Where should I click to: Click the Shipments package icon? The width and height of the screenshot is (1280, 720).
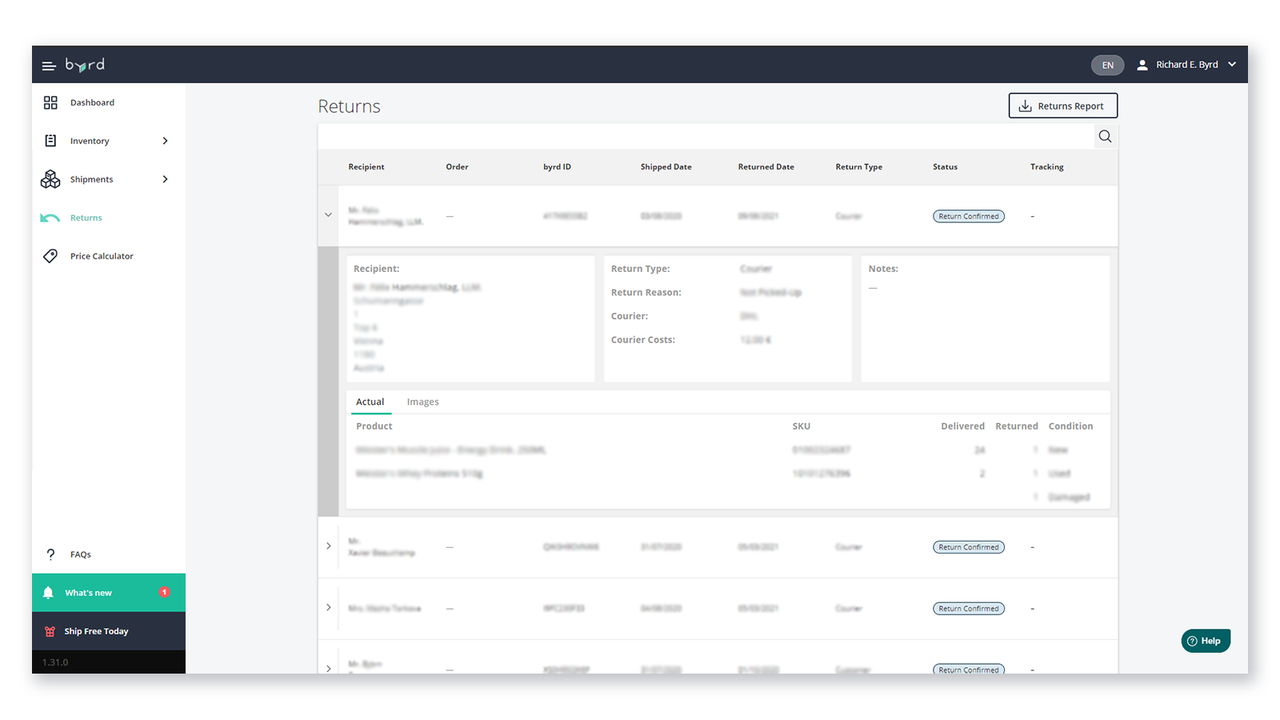pos(51,179)
